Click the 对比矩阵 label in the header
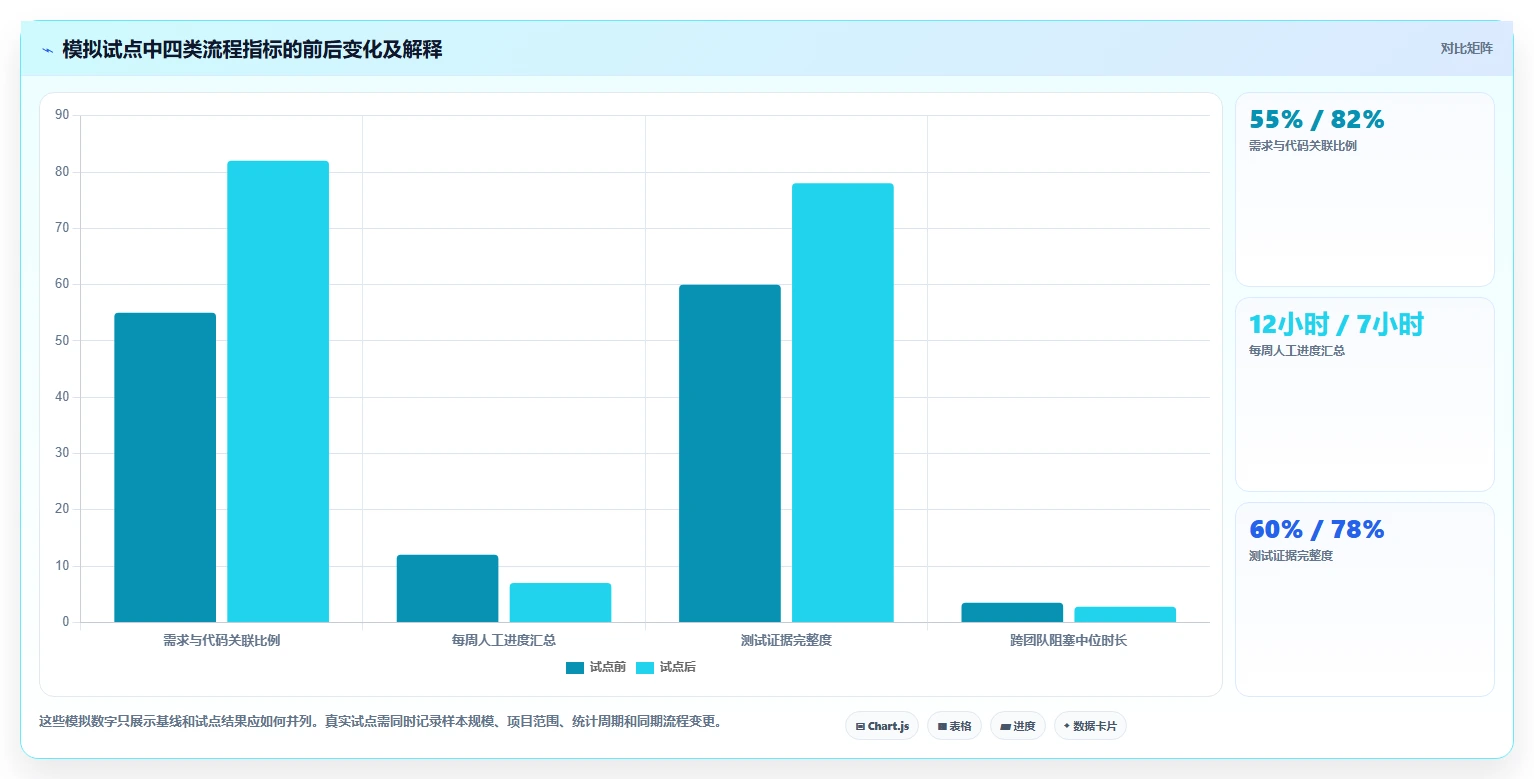 click(1466, 48)
